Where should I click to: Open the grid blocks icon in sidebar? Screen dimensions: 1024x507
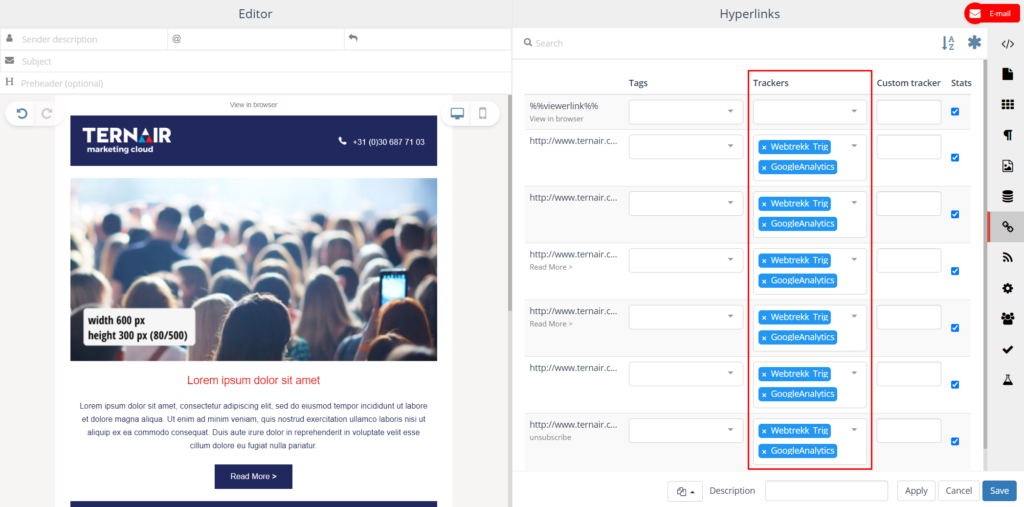(1007, 105)
